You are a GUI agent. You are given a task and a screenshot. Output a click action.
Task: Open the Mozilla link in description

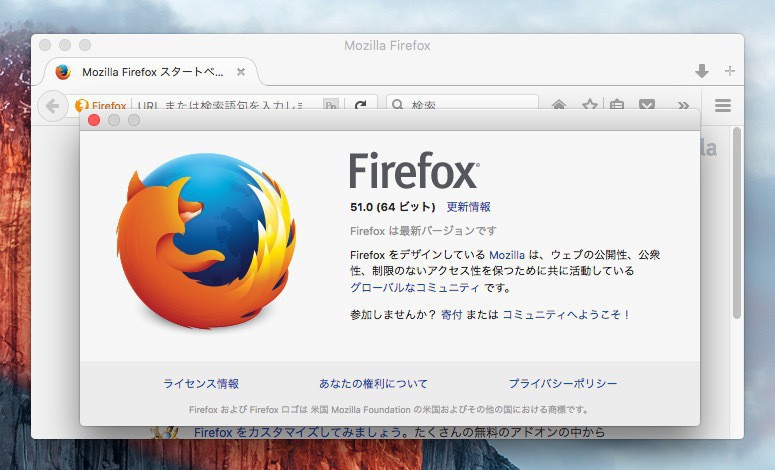click(x=507, y=255)
